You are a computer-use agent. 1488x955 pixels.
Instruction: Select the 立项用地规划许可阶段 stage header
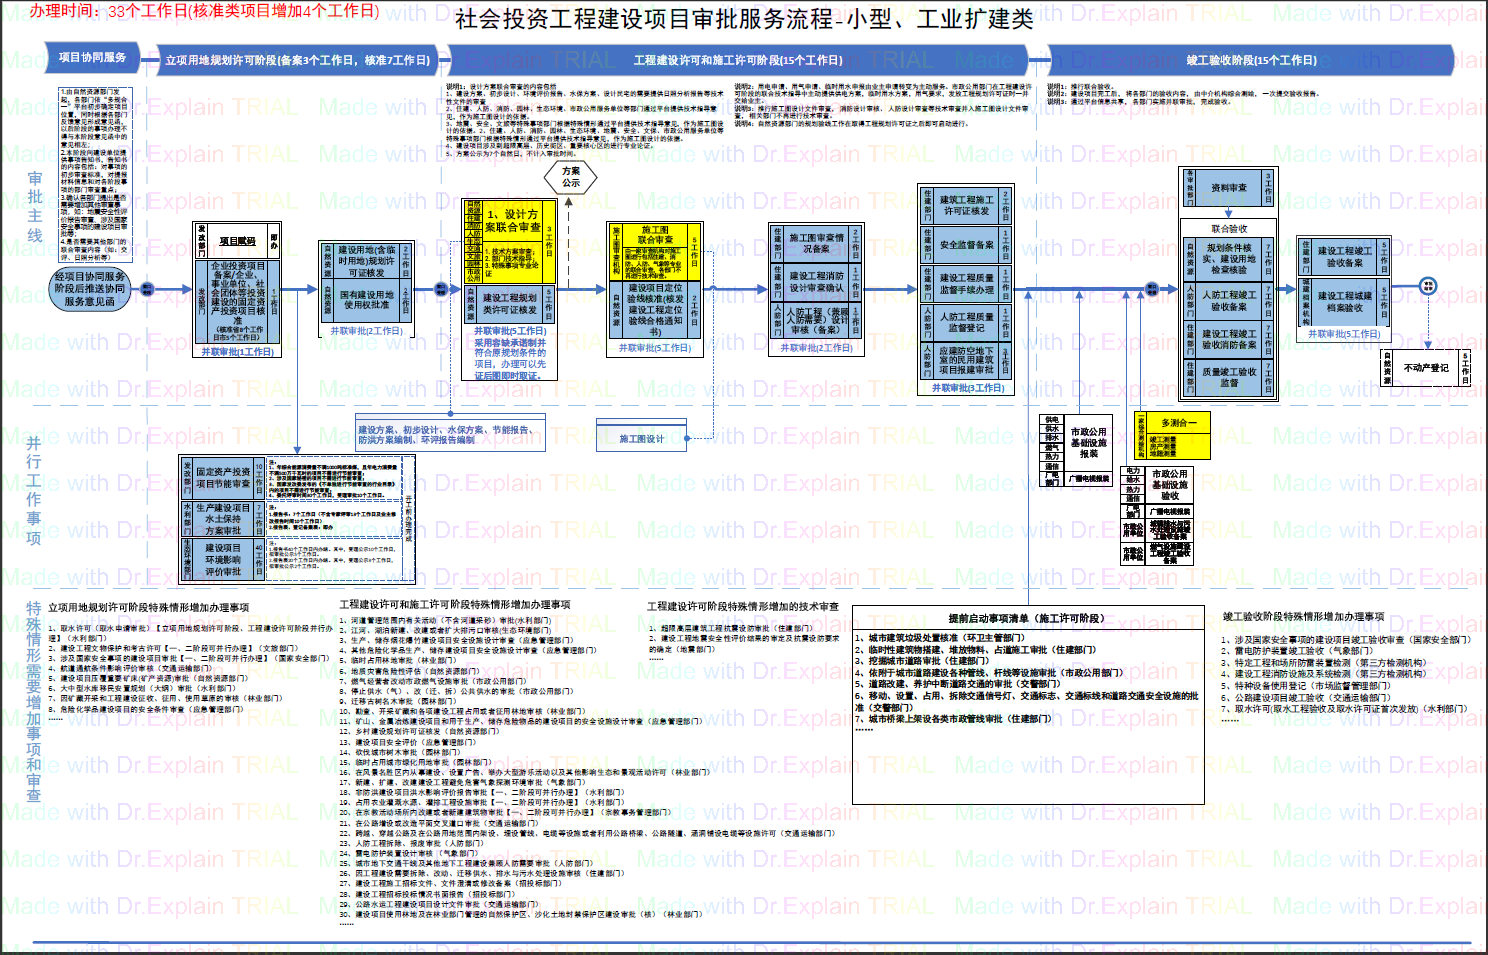tap(297, 60)
